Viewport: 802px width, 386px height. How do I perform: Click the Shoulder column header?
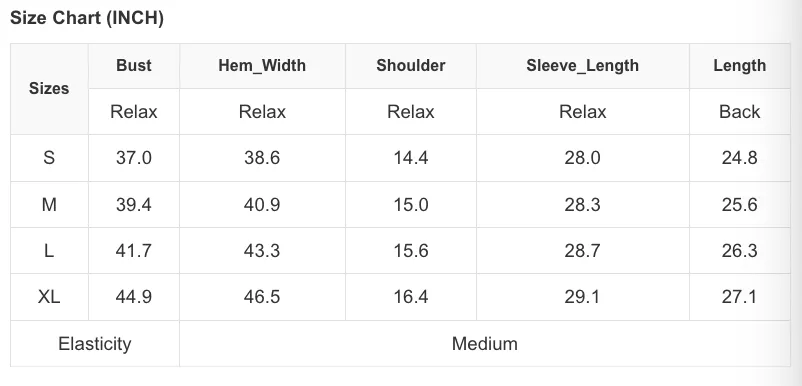[411, 65]
